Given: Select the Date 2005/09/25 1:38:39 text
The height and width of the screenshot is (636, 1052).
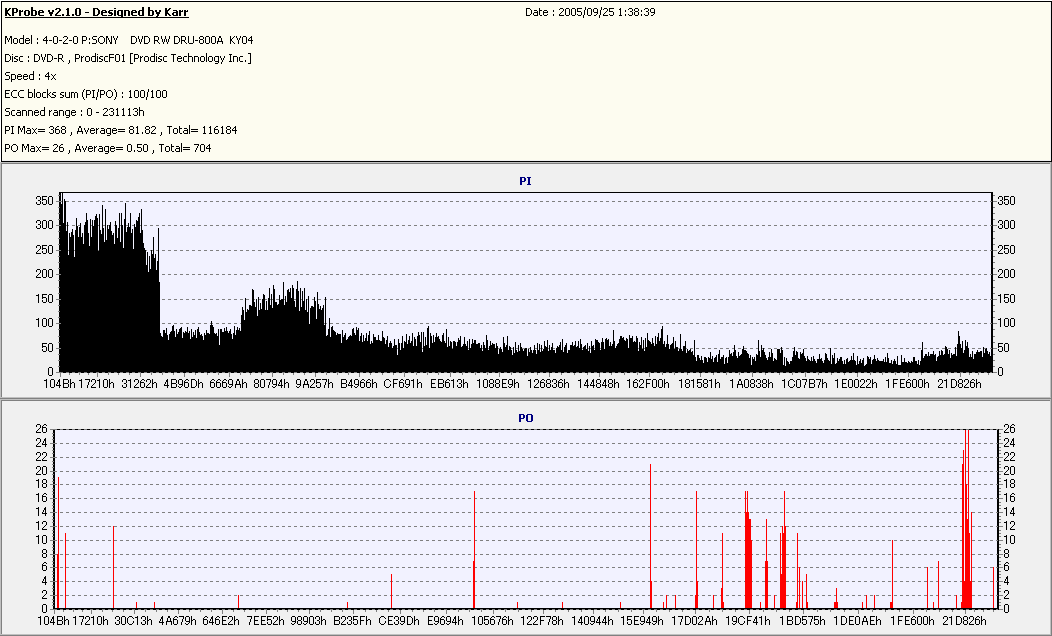Looking at the screenshot, I should 590,12.
